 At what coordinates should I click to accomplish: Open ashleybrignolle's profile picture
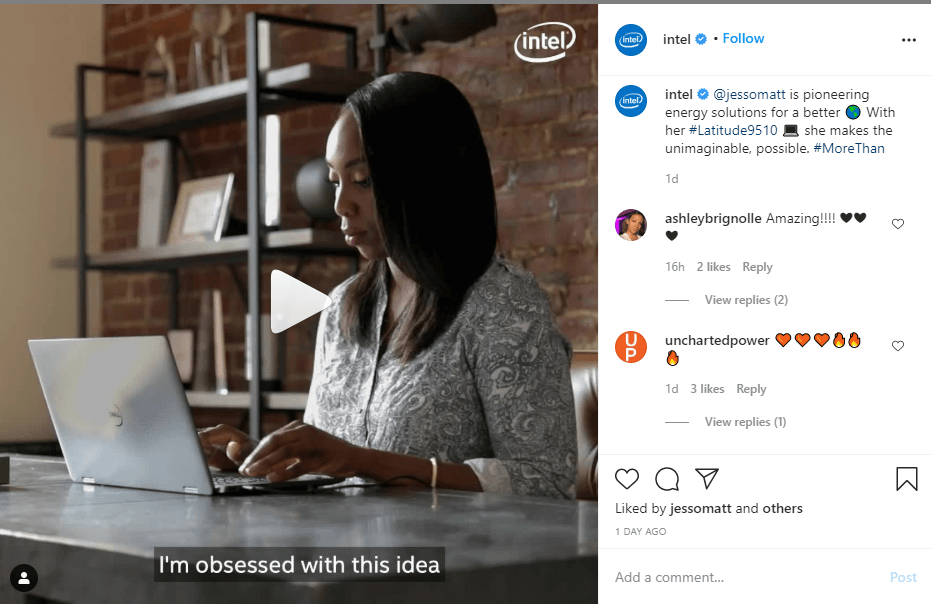point(631,224)
